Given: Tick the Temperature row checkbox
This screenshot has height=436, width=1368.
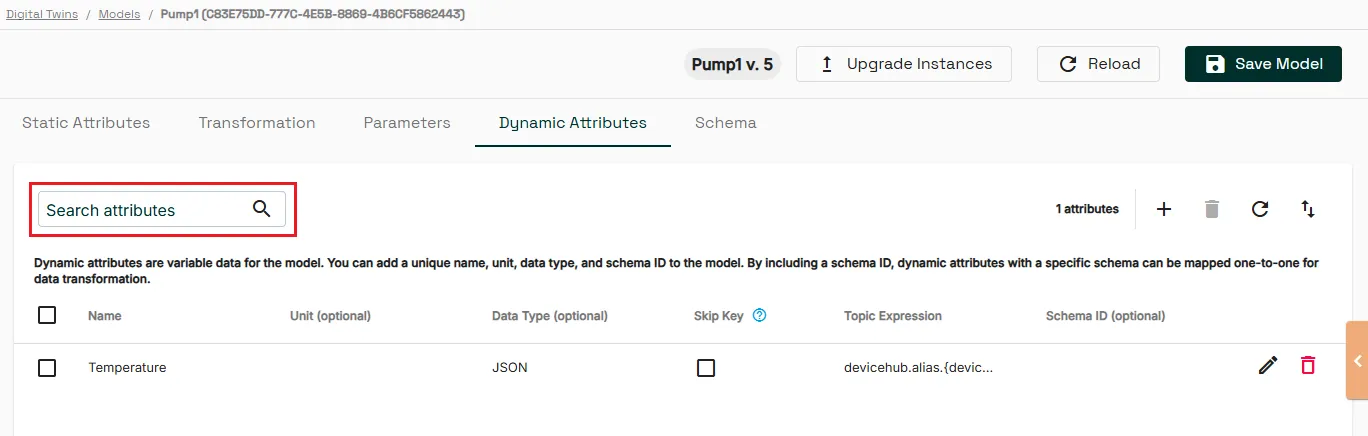Looking at the screenshot, I should (x=47, y=367).
